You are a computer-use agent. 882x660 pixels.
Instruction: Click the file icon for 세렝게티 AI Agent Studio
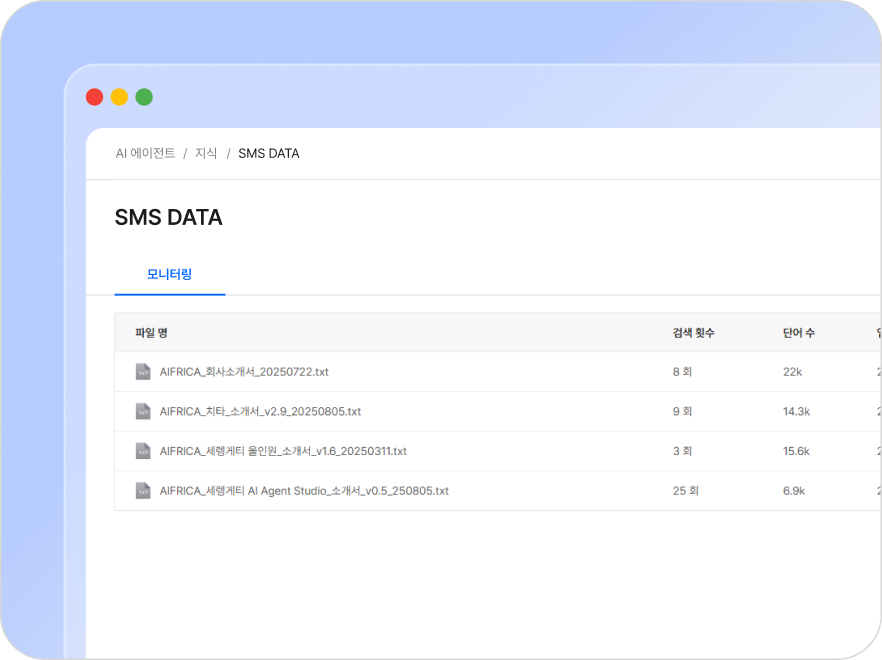[143, 491]
